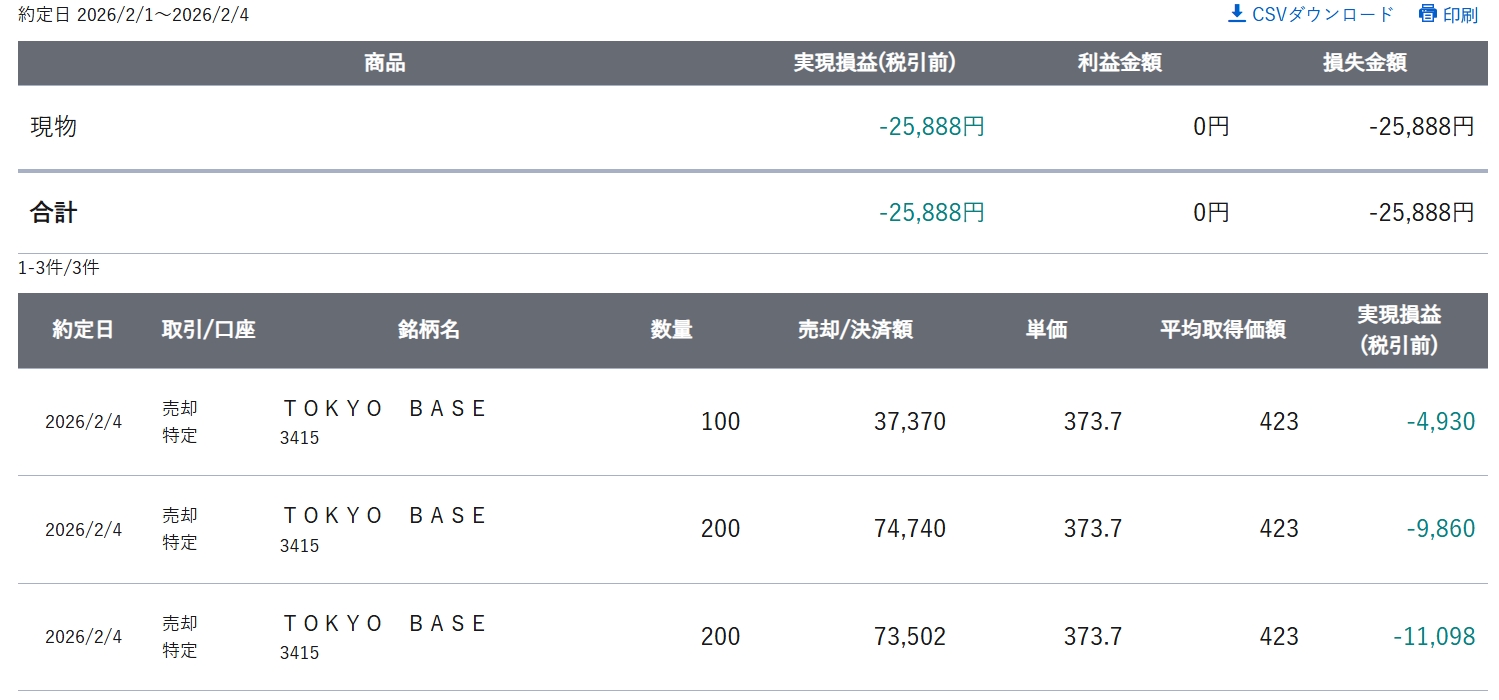The image size is (1499, 700).
Task: Click the printer icon
Action: 1428,14
